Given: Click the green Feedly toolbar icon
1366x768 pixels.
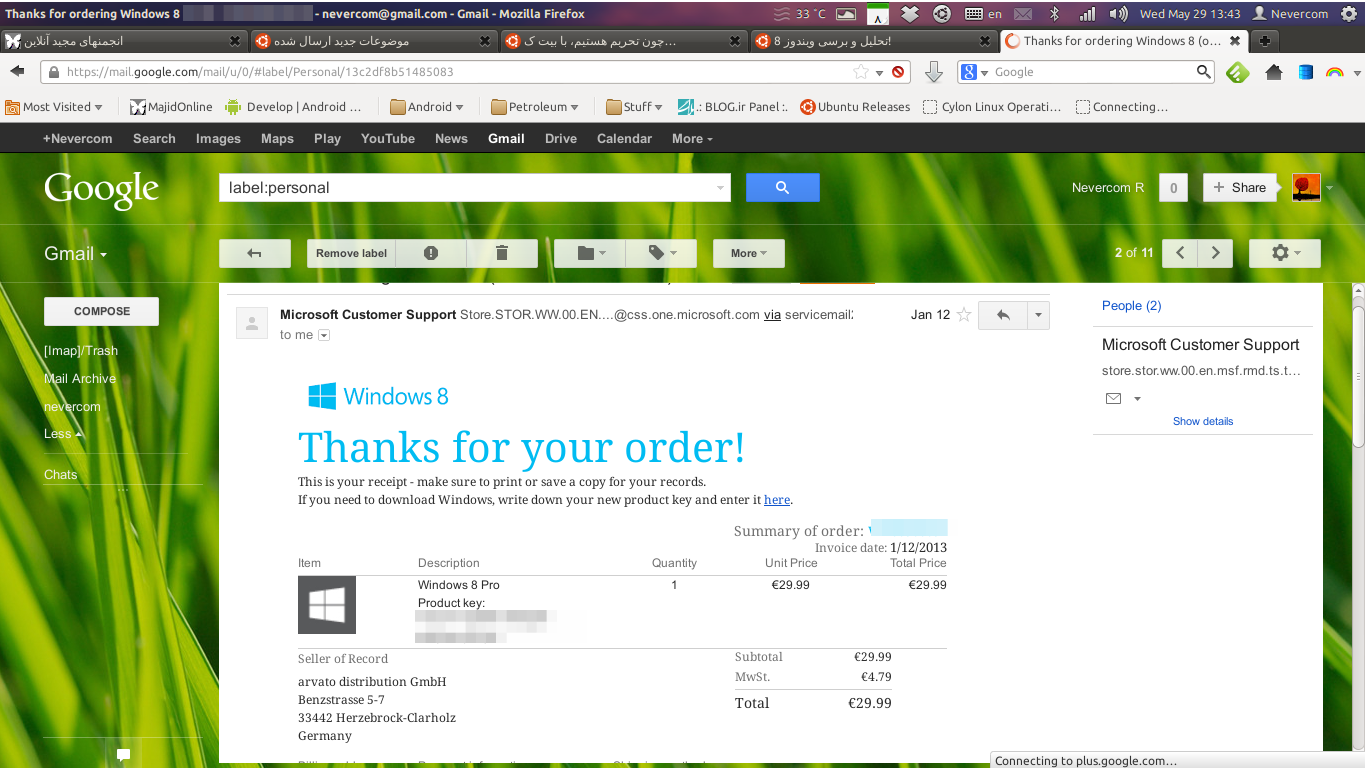Looking at the screenshot, I should [1238, 72].
